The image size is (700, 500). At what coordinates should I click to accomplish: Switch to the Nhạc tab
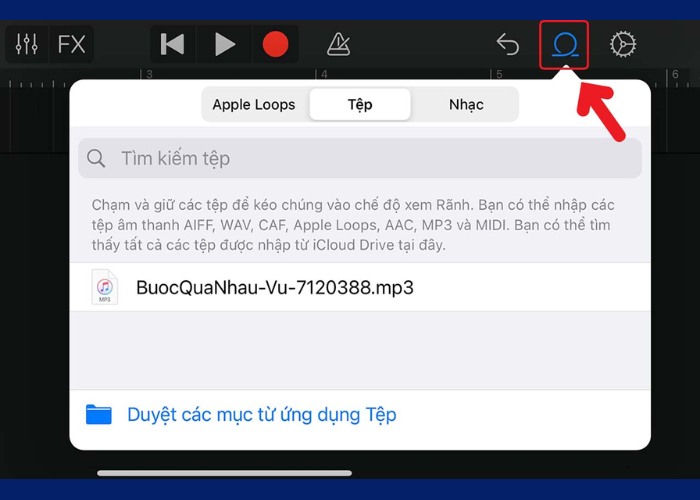(466, 104)
